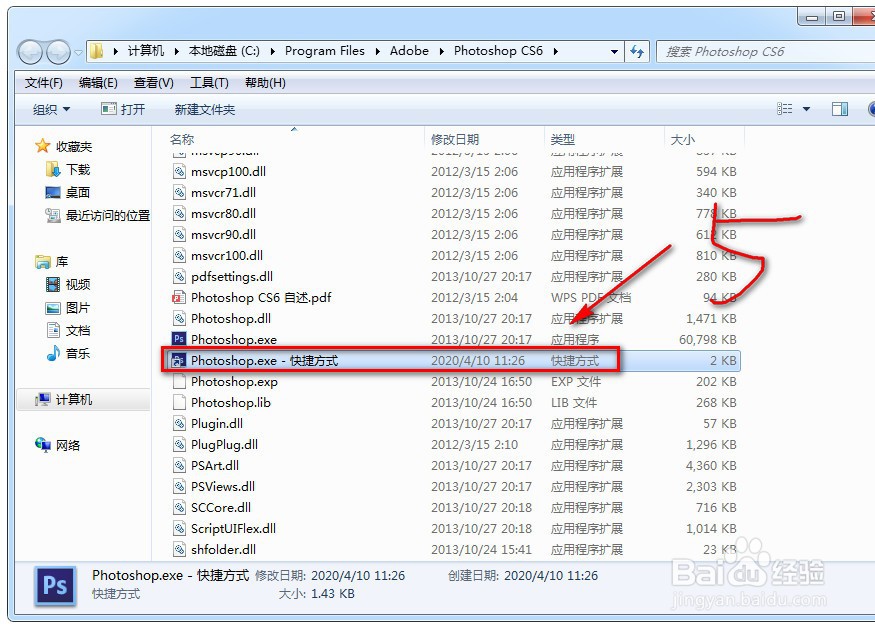Select the msvcr90.dll file icon
This screenshot has width=875, height=630.
[179, 234]
